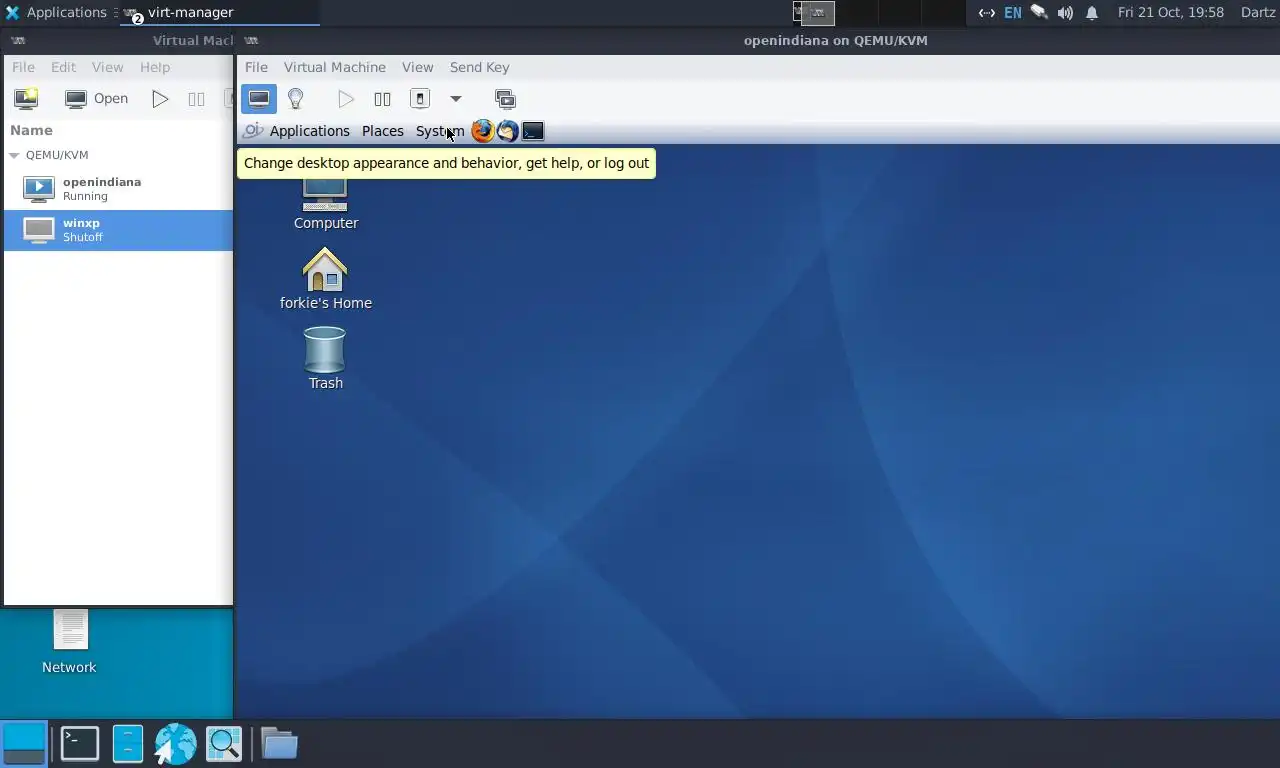This screenshot has height=768, width=1280.
Task: Click show desktop dock icon
Action: (x=24, y=743)
